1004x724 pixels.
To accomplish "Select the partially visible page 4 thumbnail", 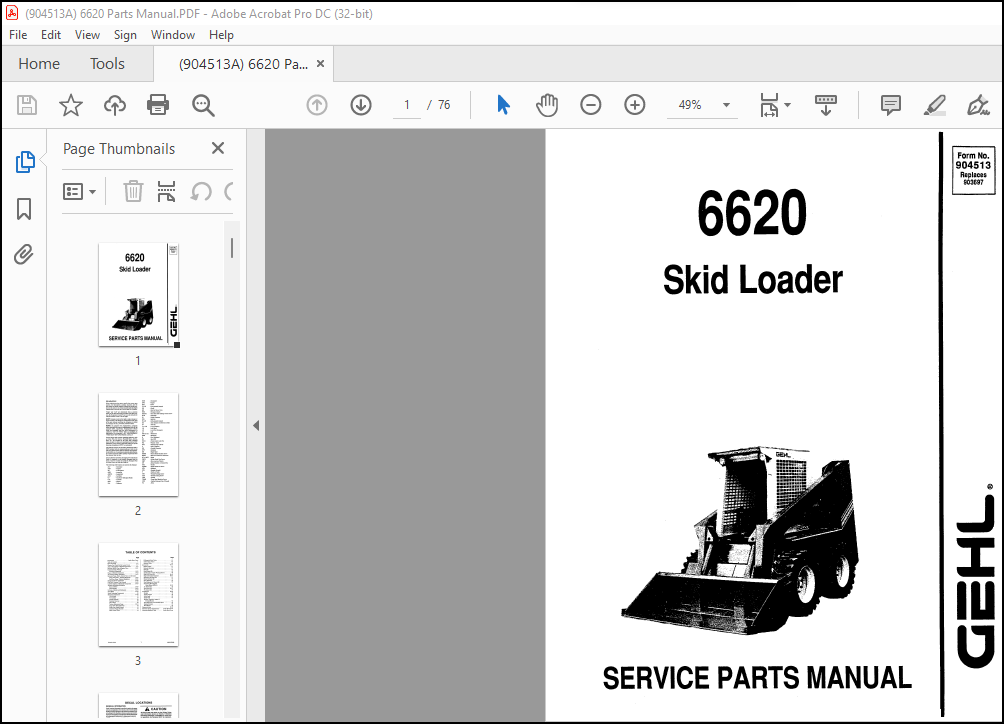I will [138, 706].
